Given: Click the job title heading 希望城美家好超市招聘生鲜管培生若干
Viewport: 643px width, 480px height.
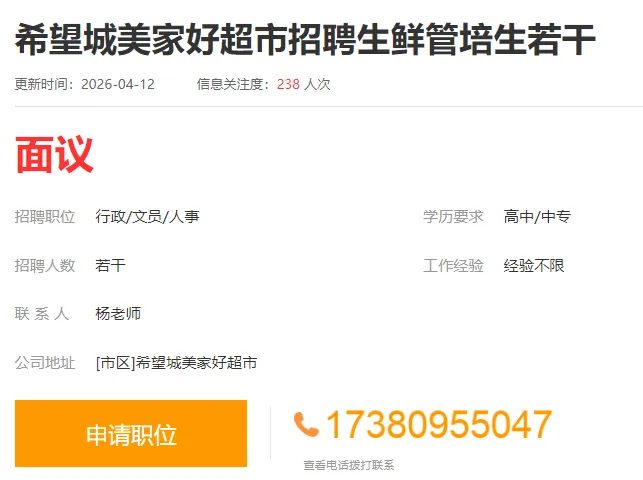Looking at the screenshot, I should 305,39.
